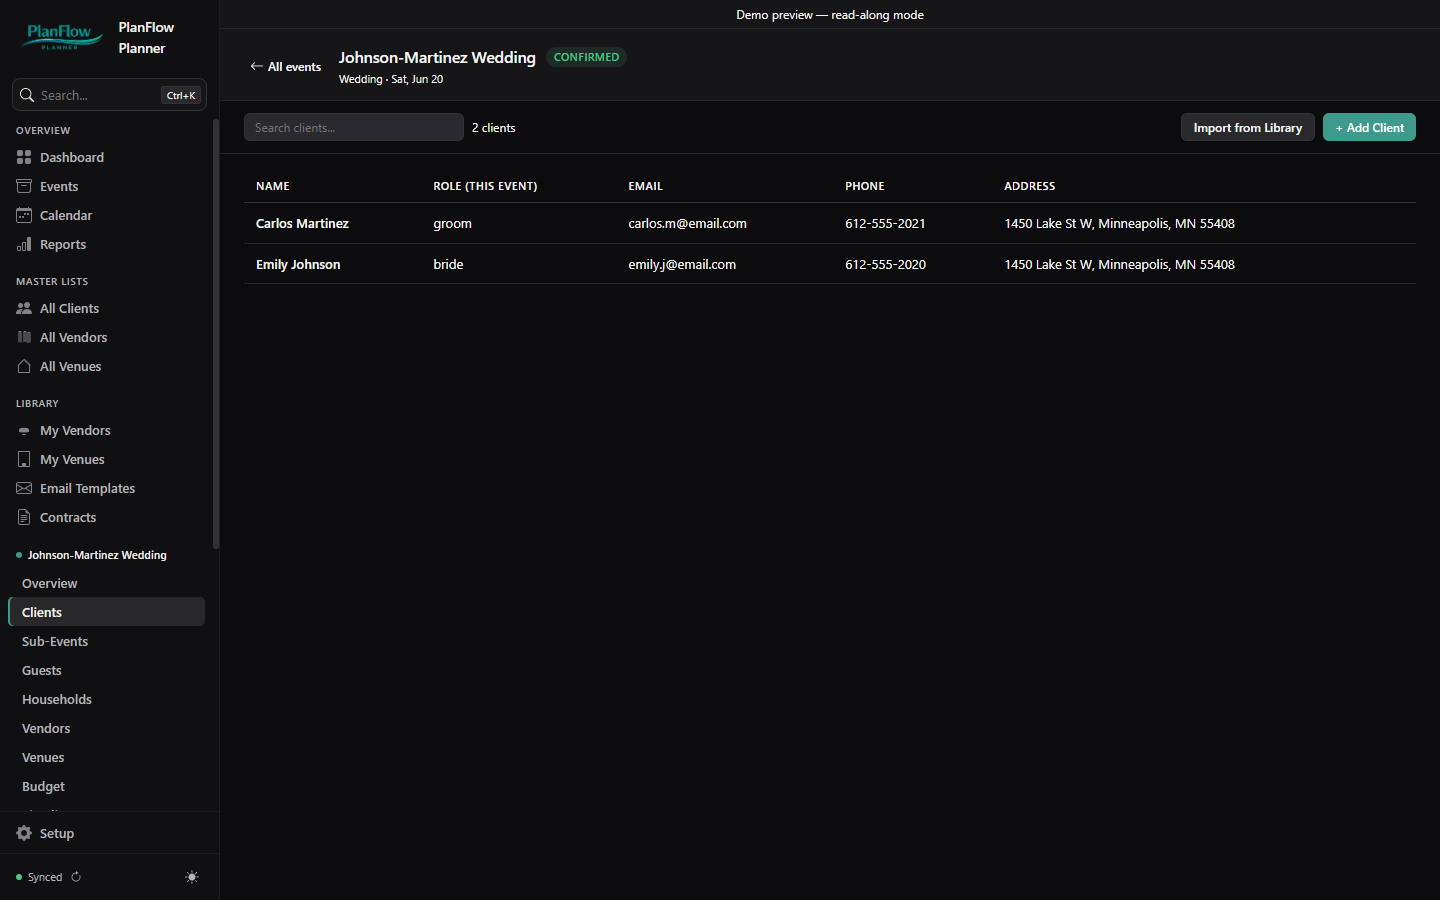Image resolution: width=1440 pixels, height=900 pixels.
Task: Switch to the event Venues section
Action: [x=106, y=757]
